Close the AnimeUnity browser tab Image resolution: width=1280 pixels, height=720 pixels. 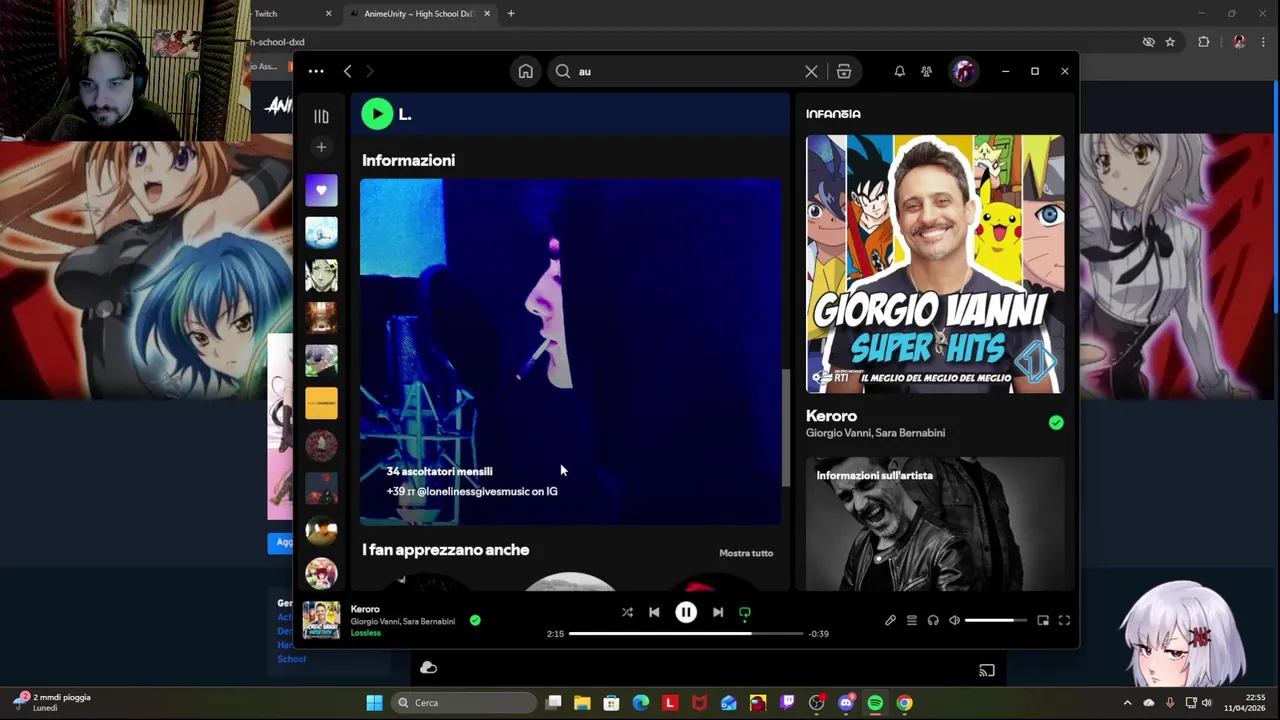pos(487,14)
